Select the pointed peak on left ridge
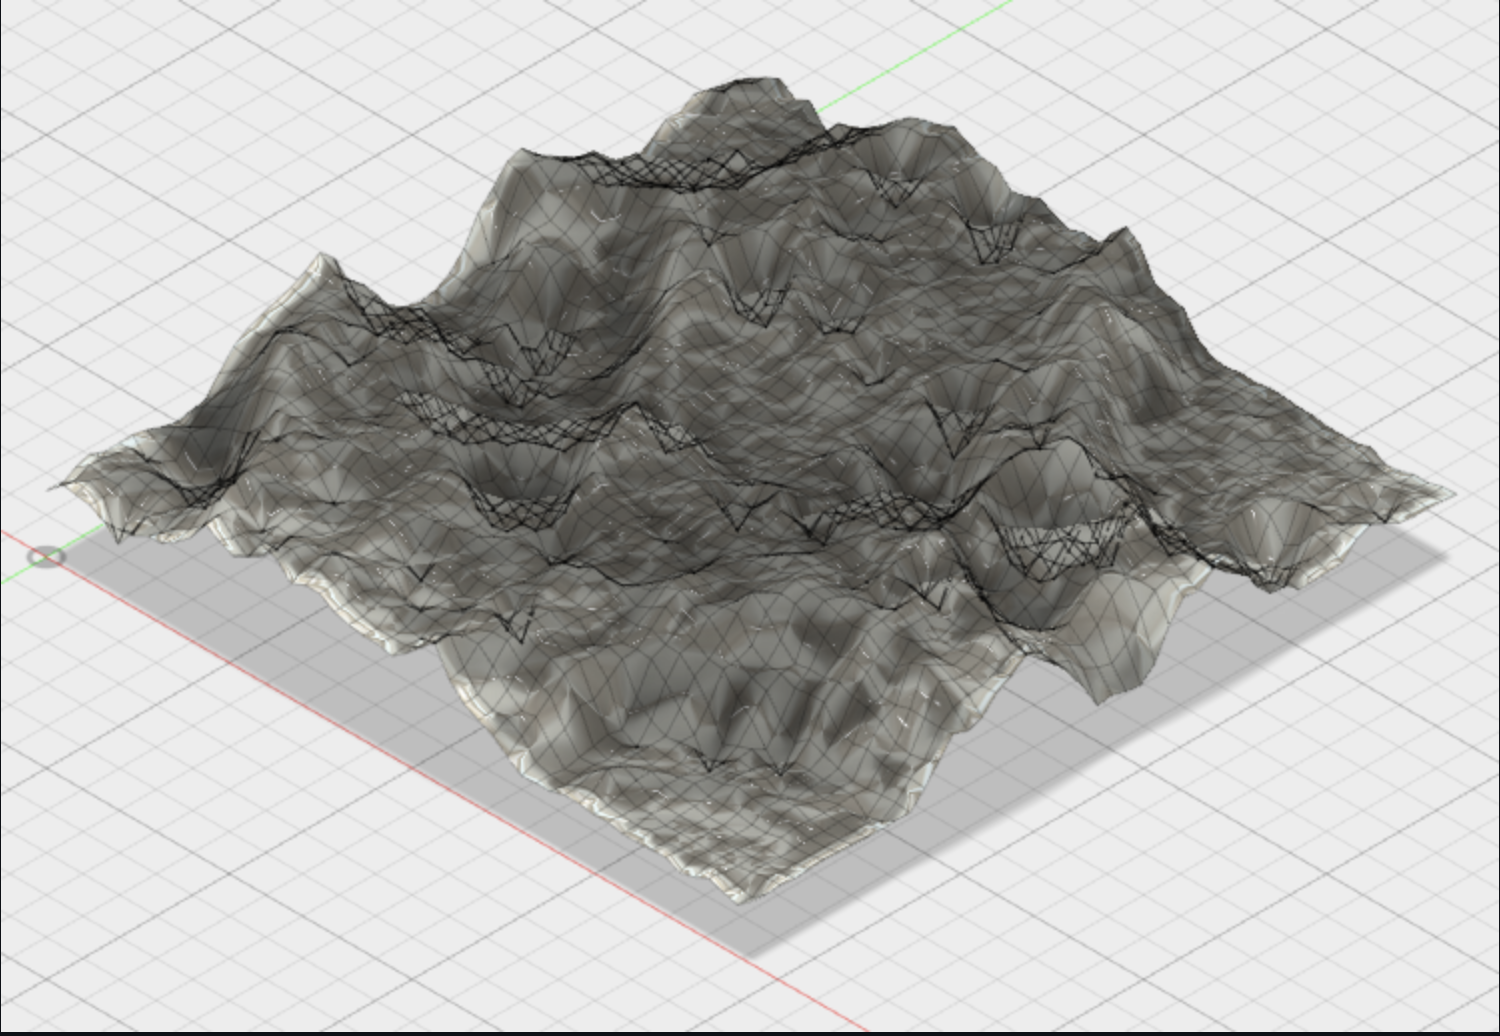 click(x=322, y=262)
